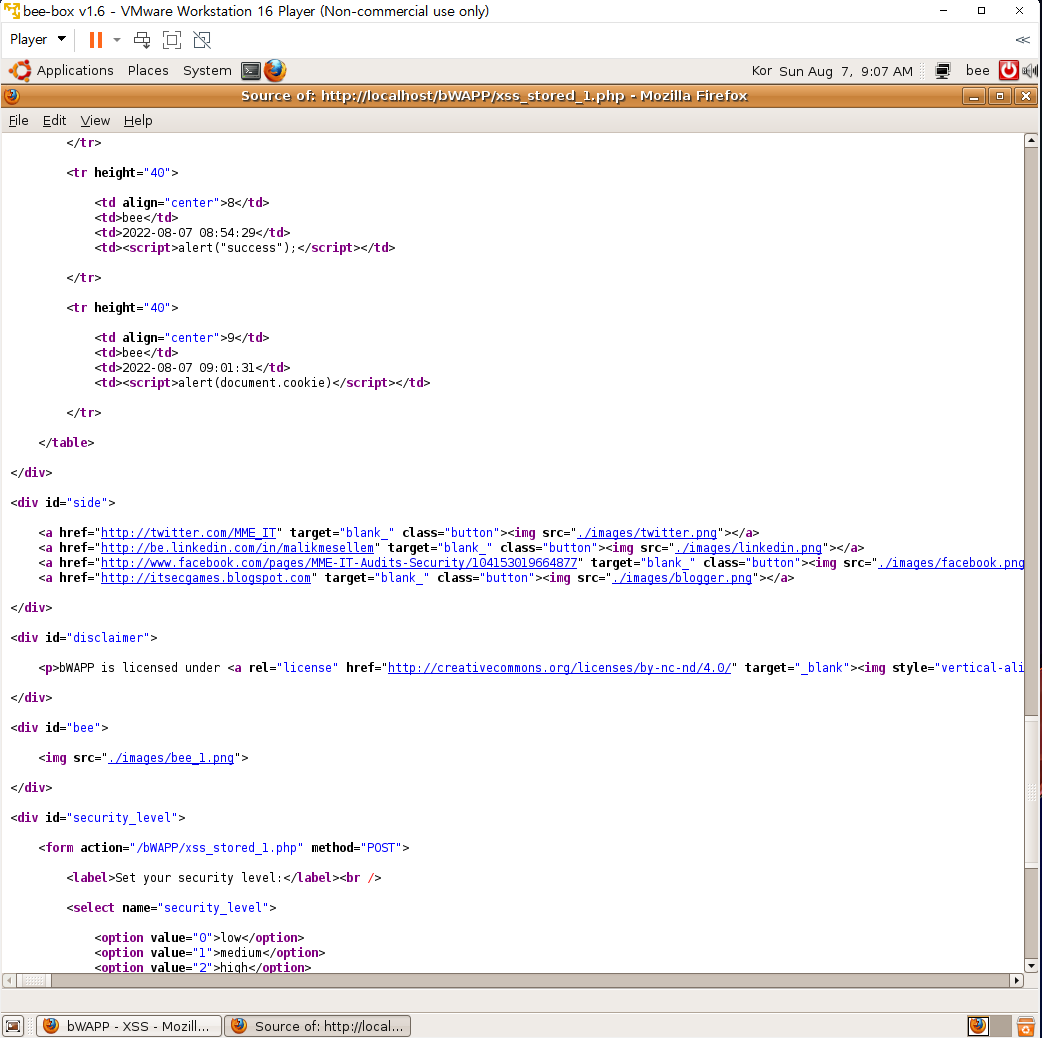The image size is (1042, 1038).
Task: Click the Set your security level label line
Action: pos(224,878)
